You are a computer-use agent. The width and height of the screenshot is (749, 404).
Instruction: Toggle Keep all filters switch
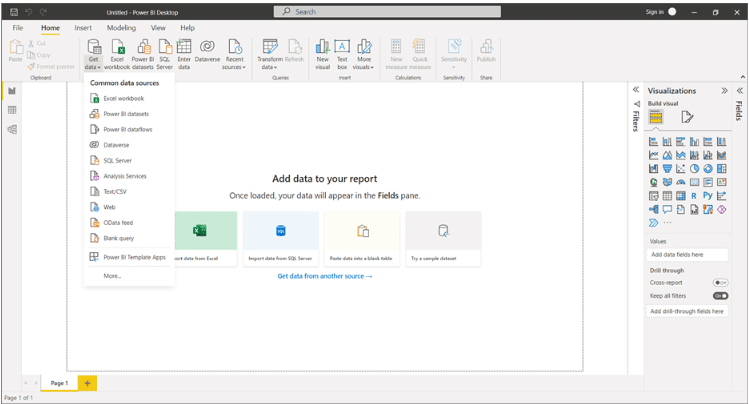720,296
